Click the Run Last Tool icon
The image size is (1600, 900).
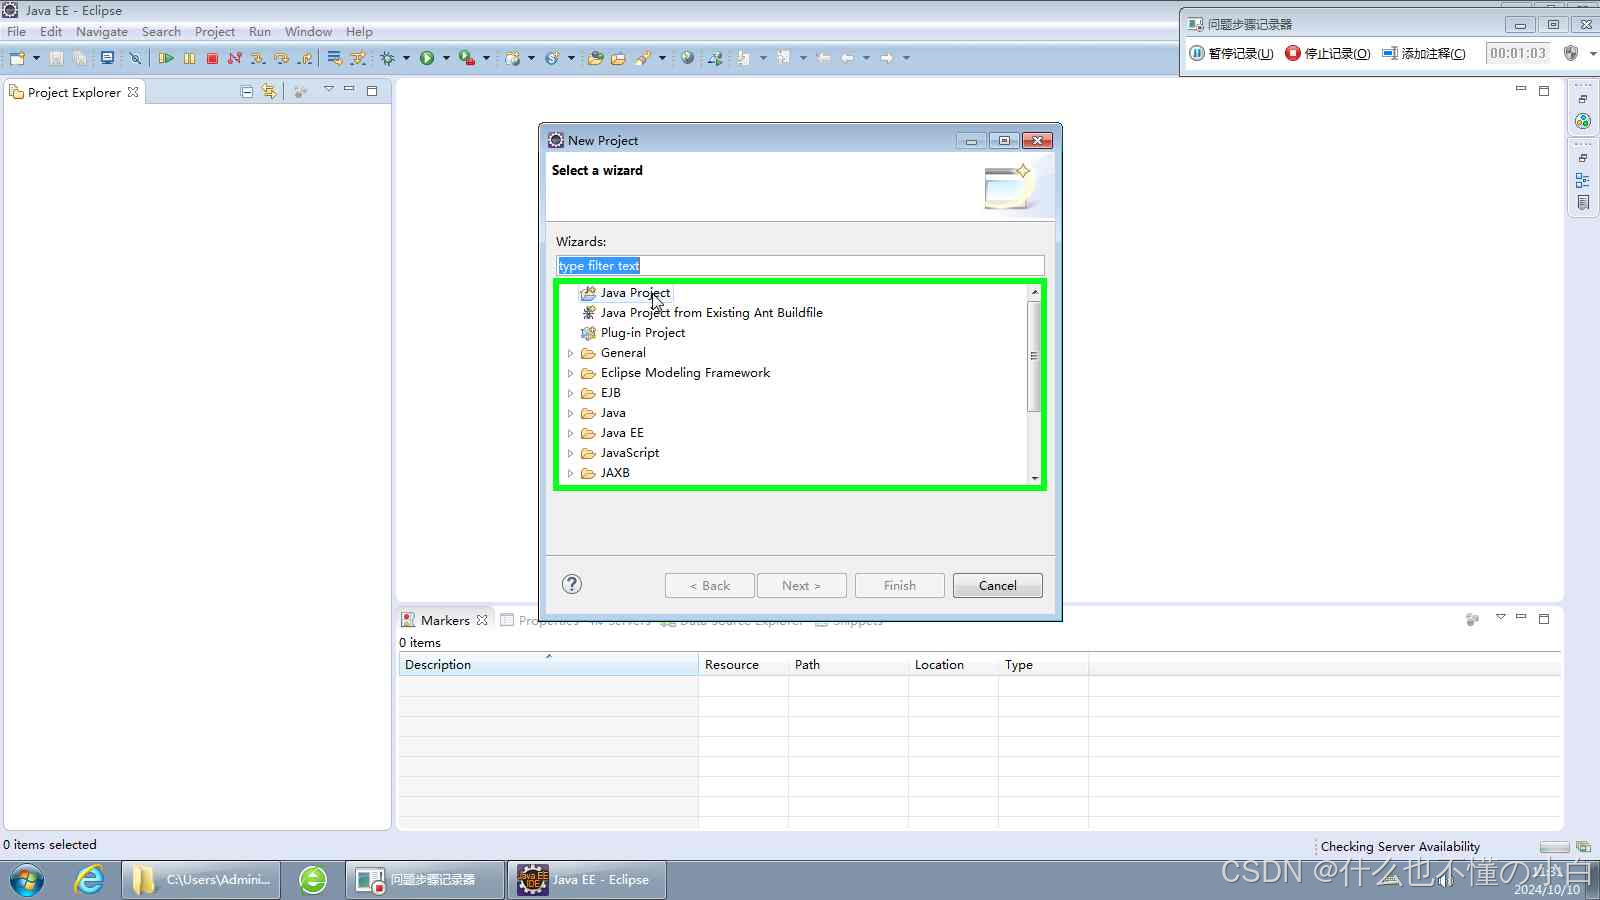tap(467, 58)
